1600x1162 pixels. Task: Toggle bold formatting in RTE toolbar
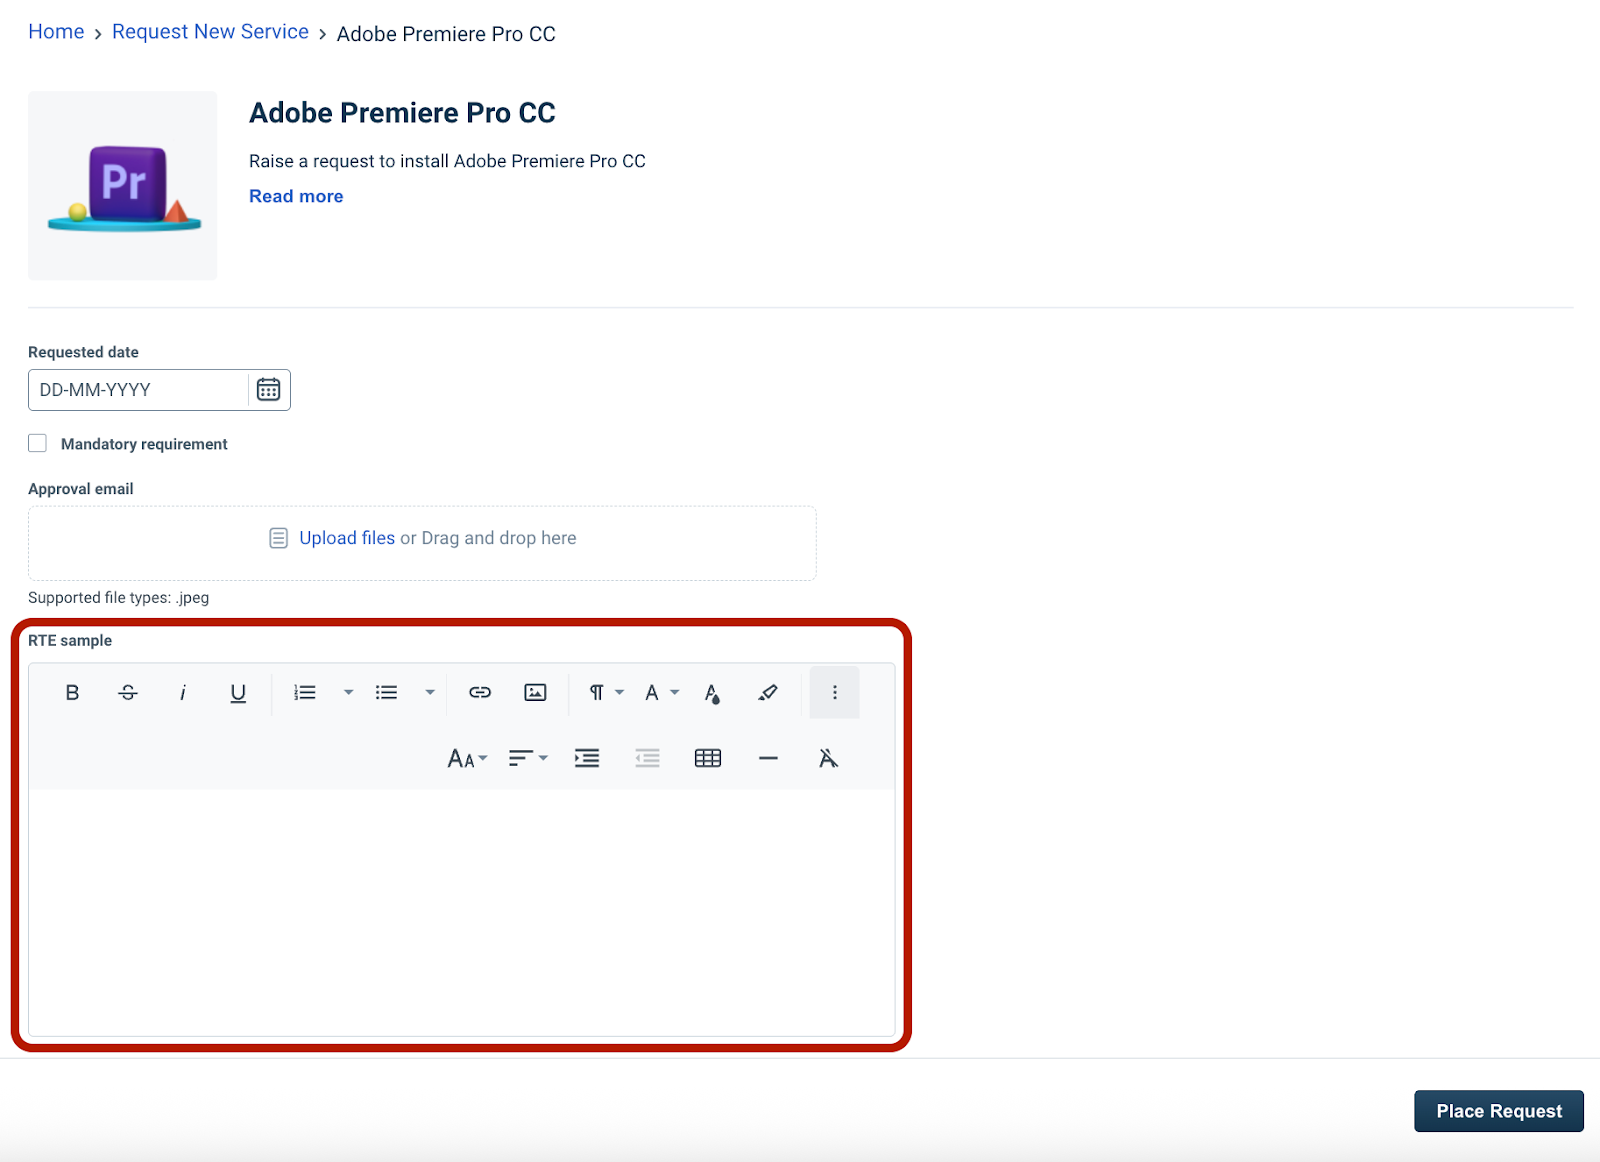point(72,692)
